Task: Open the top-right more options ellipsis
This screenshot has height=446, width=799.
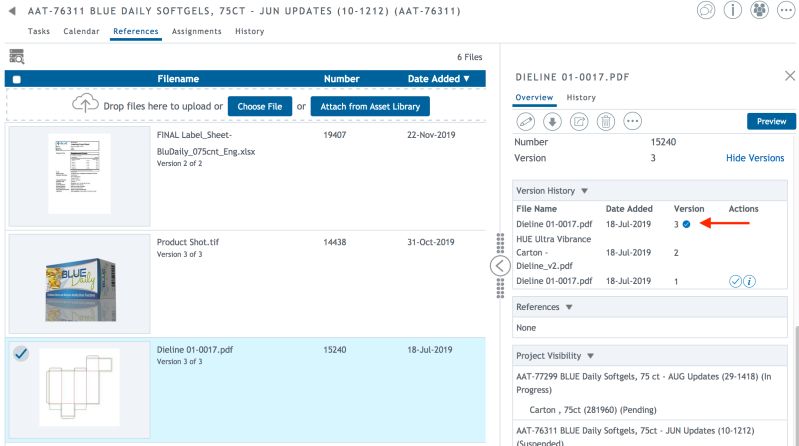Action: pyautogui.click(x=786, y=10)
